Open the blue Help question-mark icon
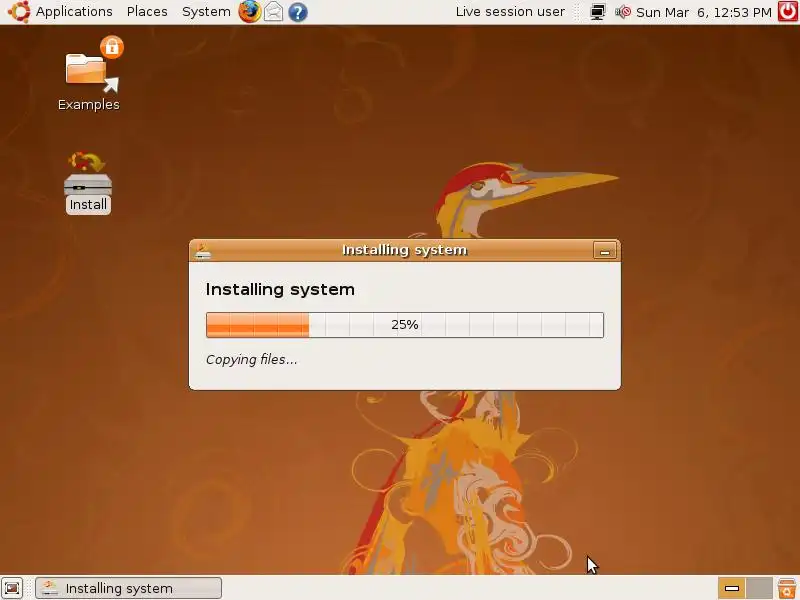This screenshot has height=600, width=800. tap(297, 12)
